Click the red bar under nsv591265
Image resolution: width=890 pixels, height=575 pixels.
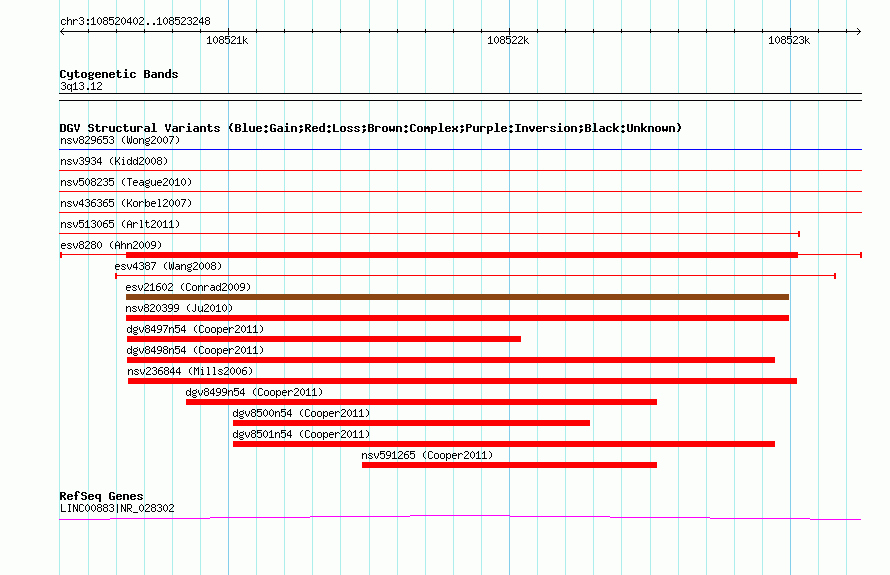(509, 465)
